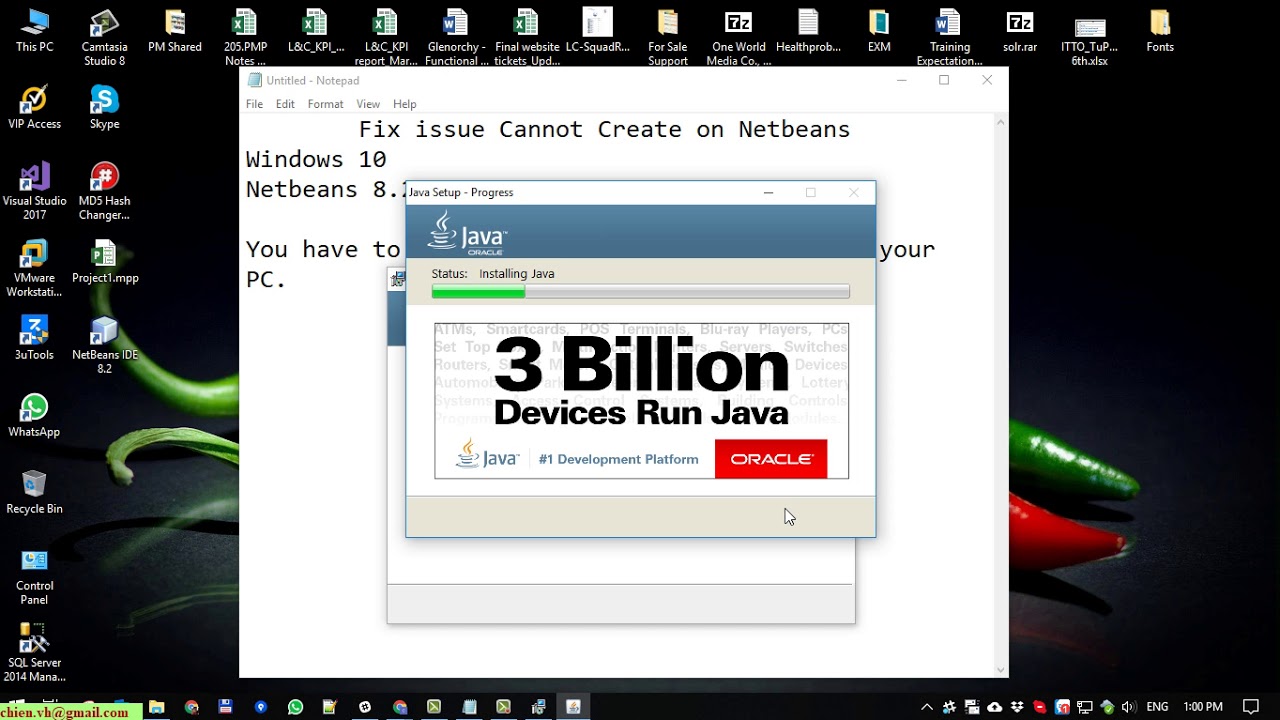Click Notepad vertical scrollbar down arrow
Viewport: 1280px width, 720px height.
[1001, 670]
